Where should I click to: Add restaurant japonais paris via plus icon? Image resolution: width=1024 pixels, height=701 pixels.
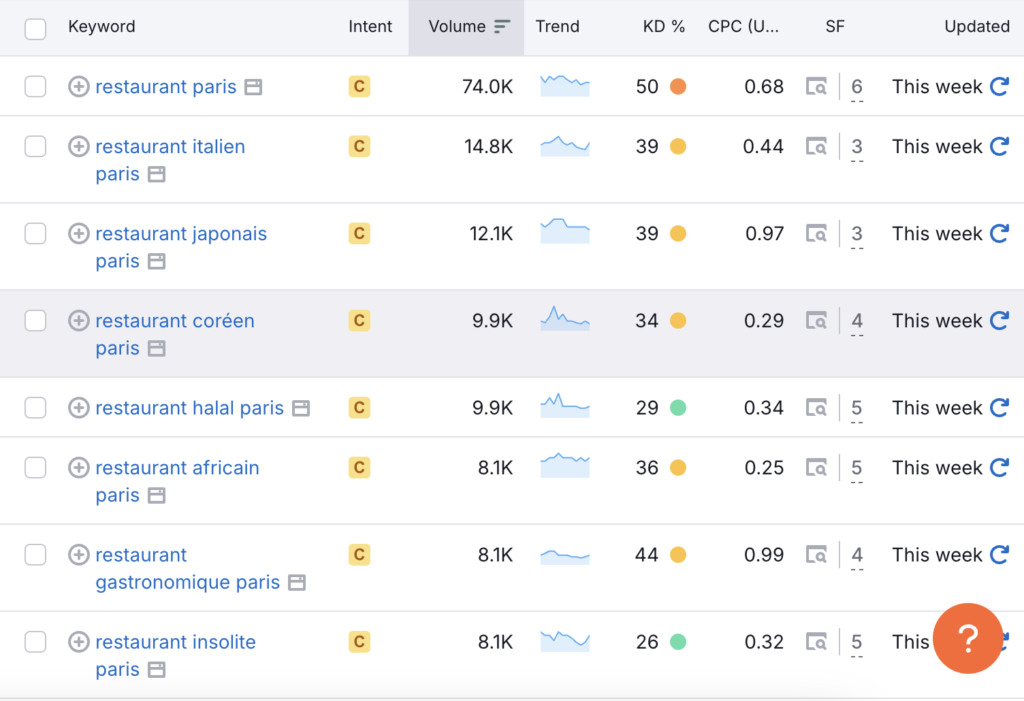point(78,233)
